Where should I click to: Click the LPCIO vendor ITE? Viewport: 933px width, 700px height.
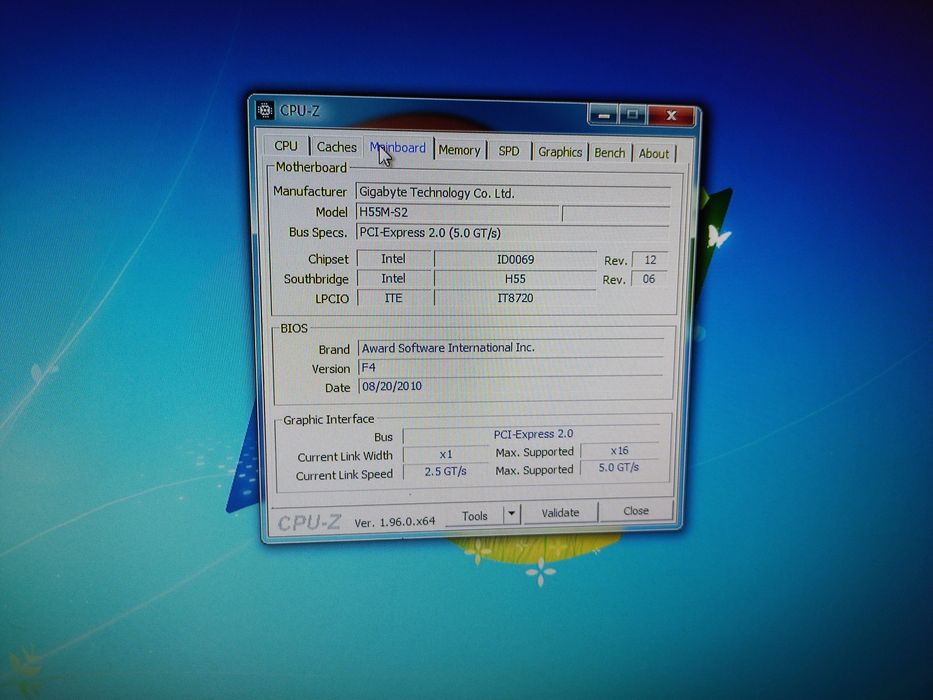tap(394, 298)
